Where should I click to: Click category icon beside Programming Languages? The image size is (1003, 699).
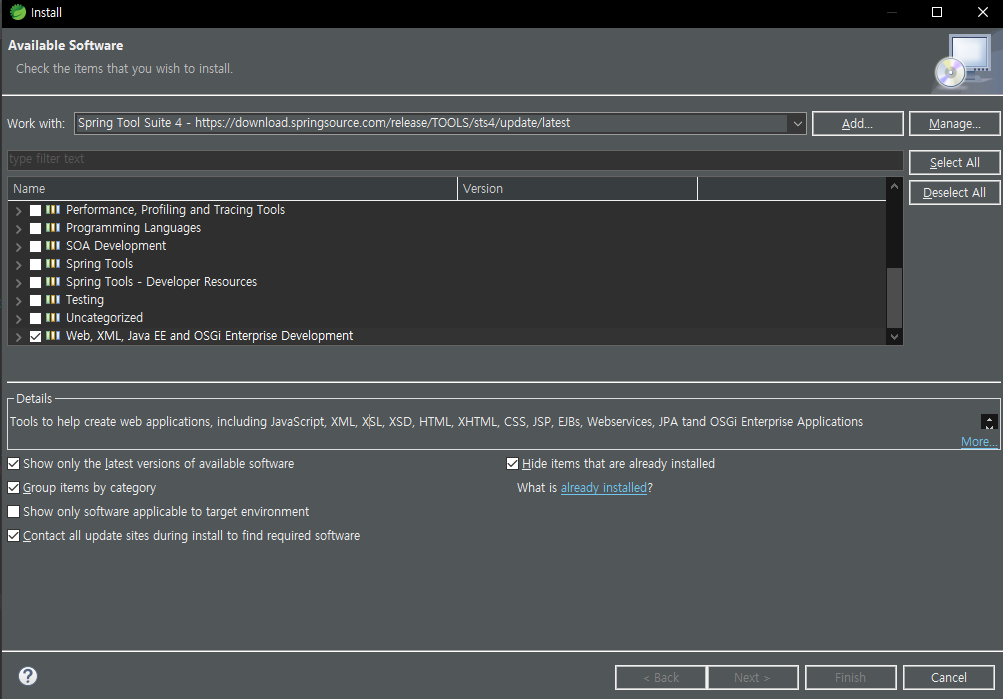click(53, 228)
